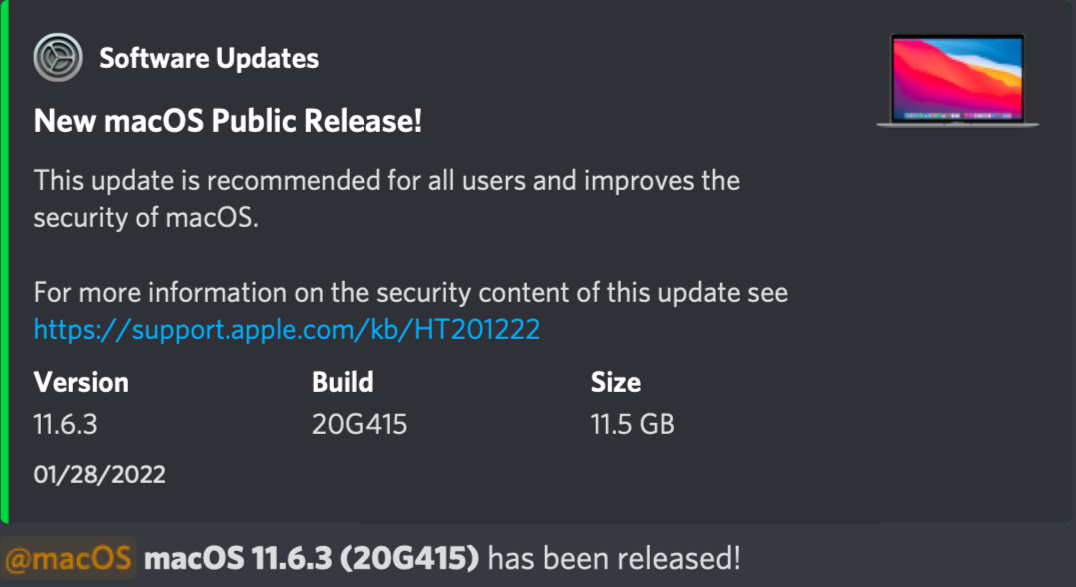1076x587 pixels.
Task: Click the "Build" field heading
Action: coord(342,382)
